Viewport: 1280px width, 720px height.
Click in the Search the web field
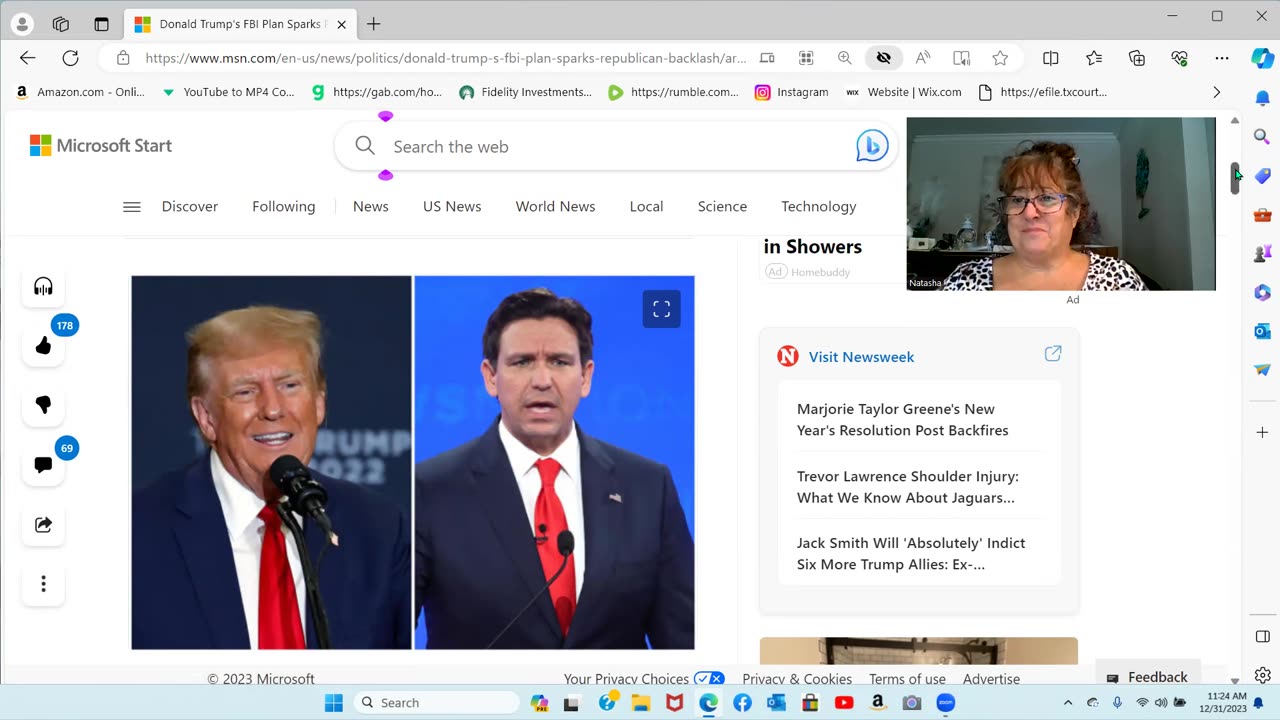point(615,146)
